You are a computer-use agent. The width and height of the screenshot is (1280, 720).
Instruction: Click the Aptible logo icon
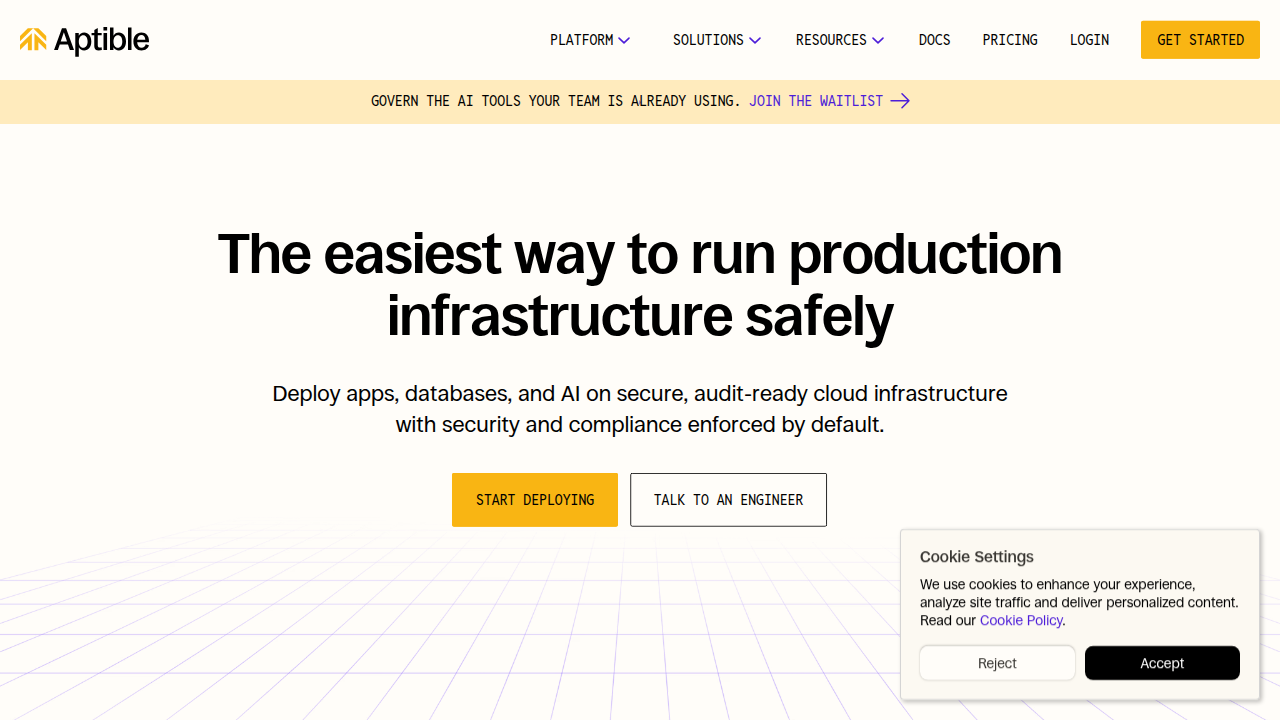pos(33,40)
